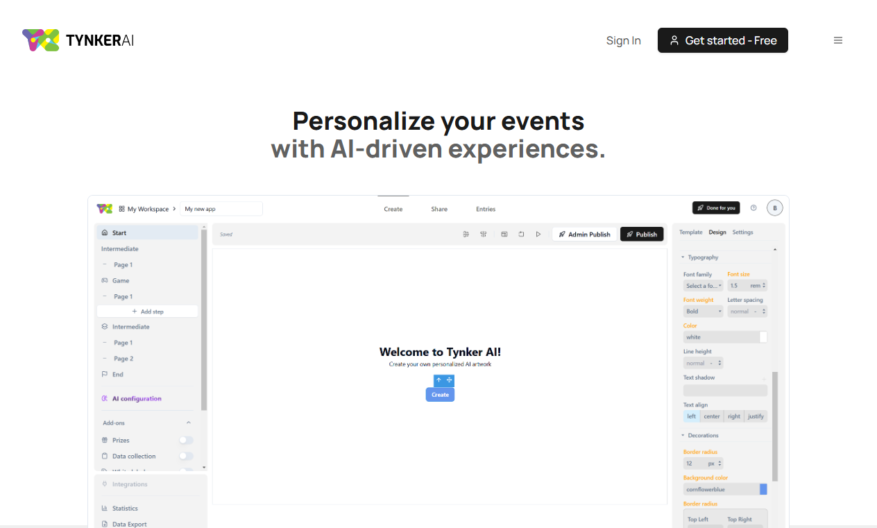Open the Letter spacing normal selector
Screen dimensions: 877x528
point(747,311)
